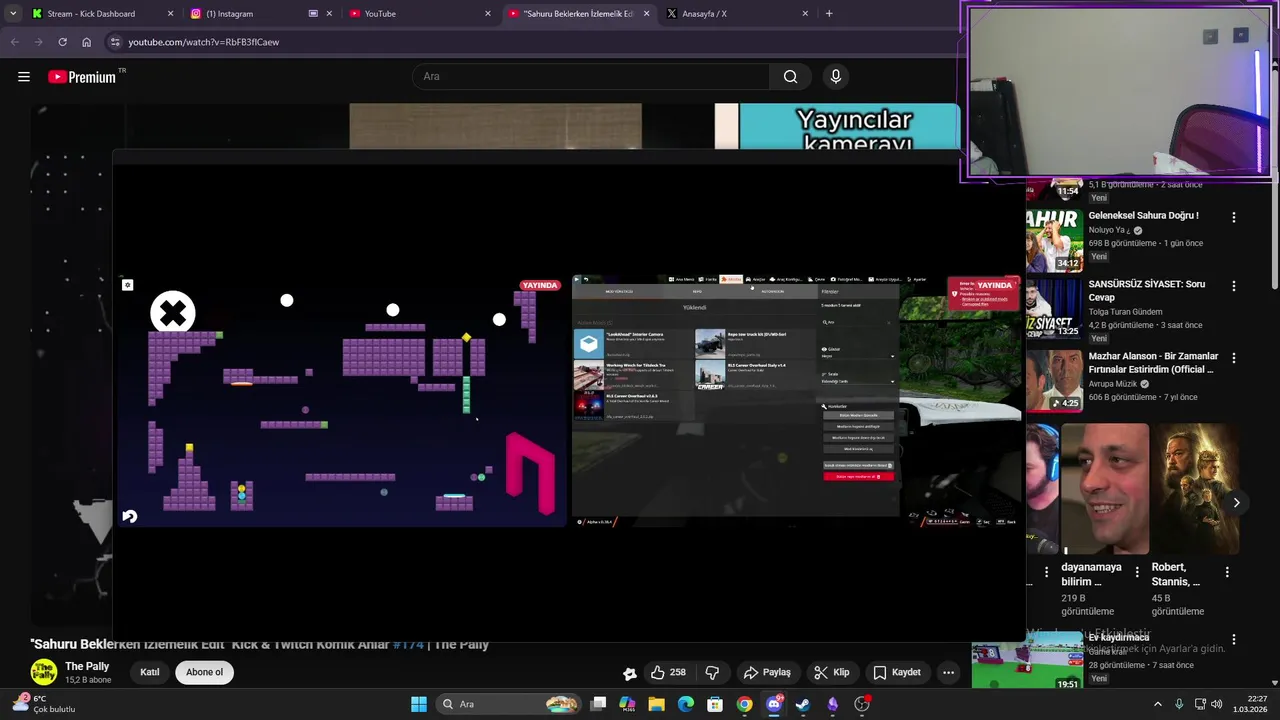
Task: Open Google Chrome from taskbar
Action: [x=744, y=704]
